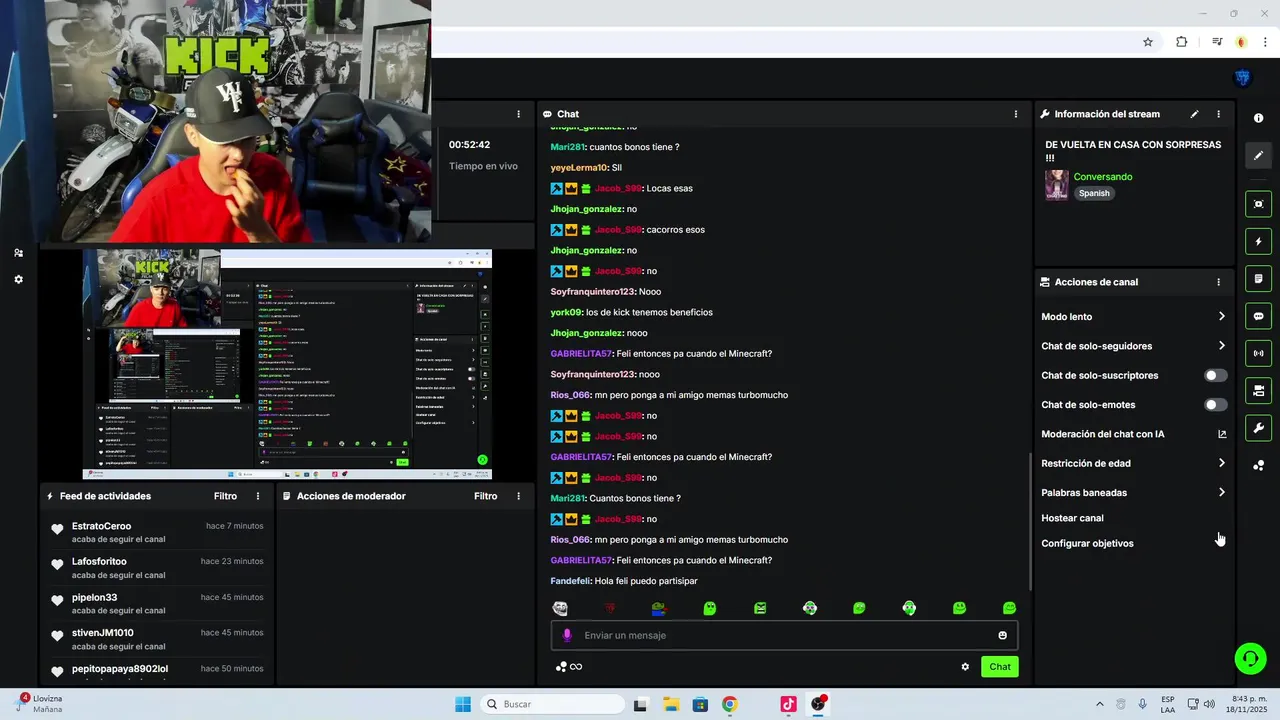Click EstratoCeroo in the activity feed

pos(101,526)
